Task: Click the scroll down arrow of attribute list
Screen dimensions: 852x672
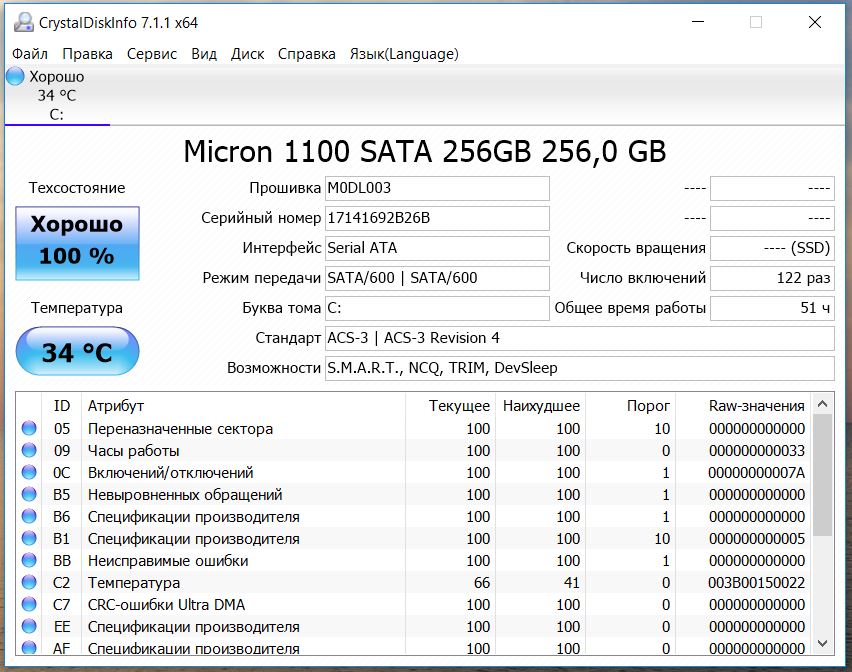Action: pos(822,643)
